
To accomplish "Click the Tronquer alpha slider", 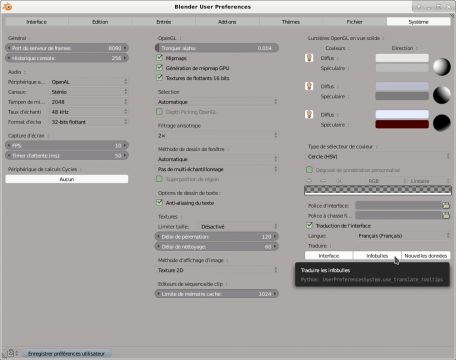I will click(x=217, y=48).
